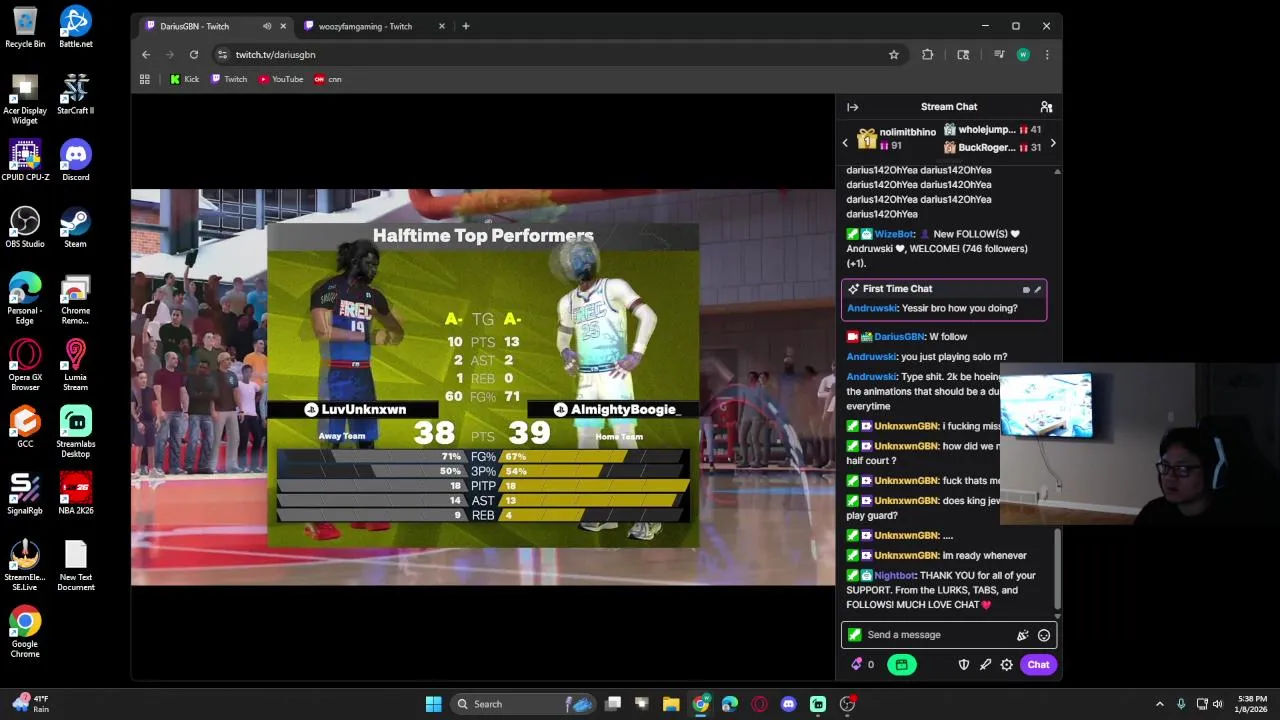Screen dimensions: 1280x720
Task: Edit pencil icon on First Time Chat
Action: tap(1037, 289)
